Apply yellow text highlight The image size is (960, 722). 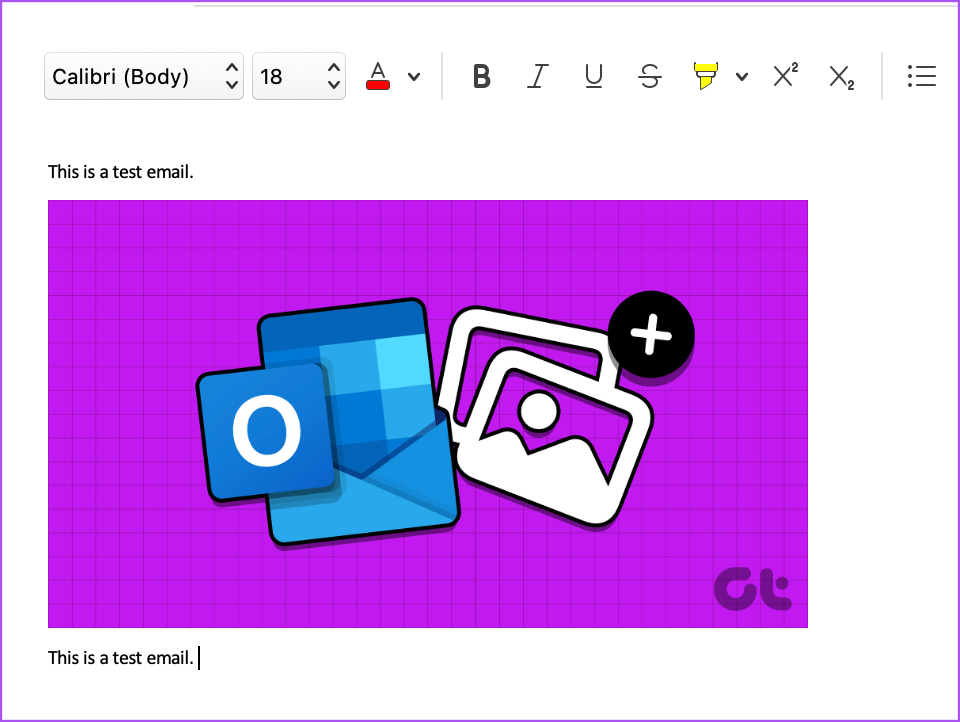[705, 76]
